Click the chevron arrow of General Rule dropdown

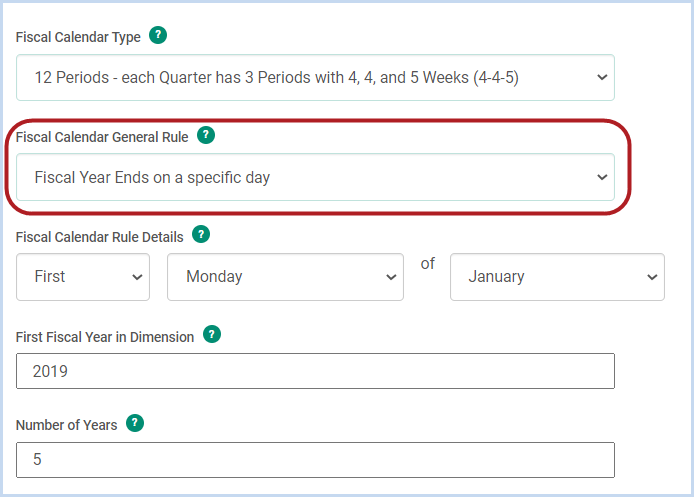tap(602, 177)
